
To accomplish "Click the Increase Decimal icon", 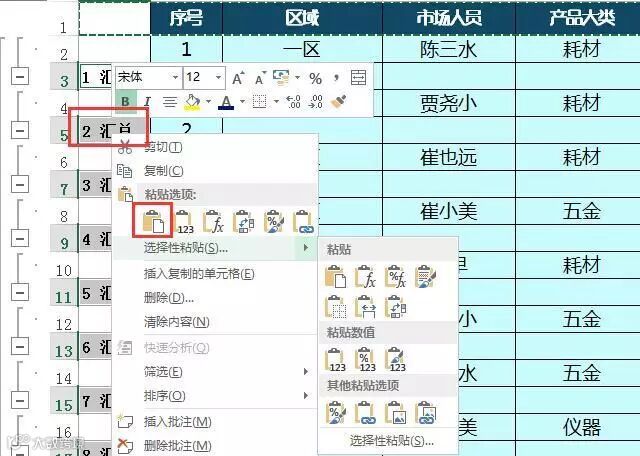I will pos(293,101).
